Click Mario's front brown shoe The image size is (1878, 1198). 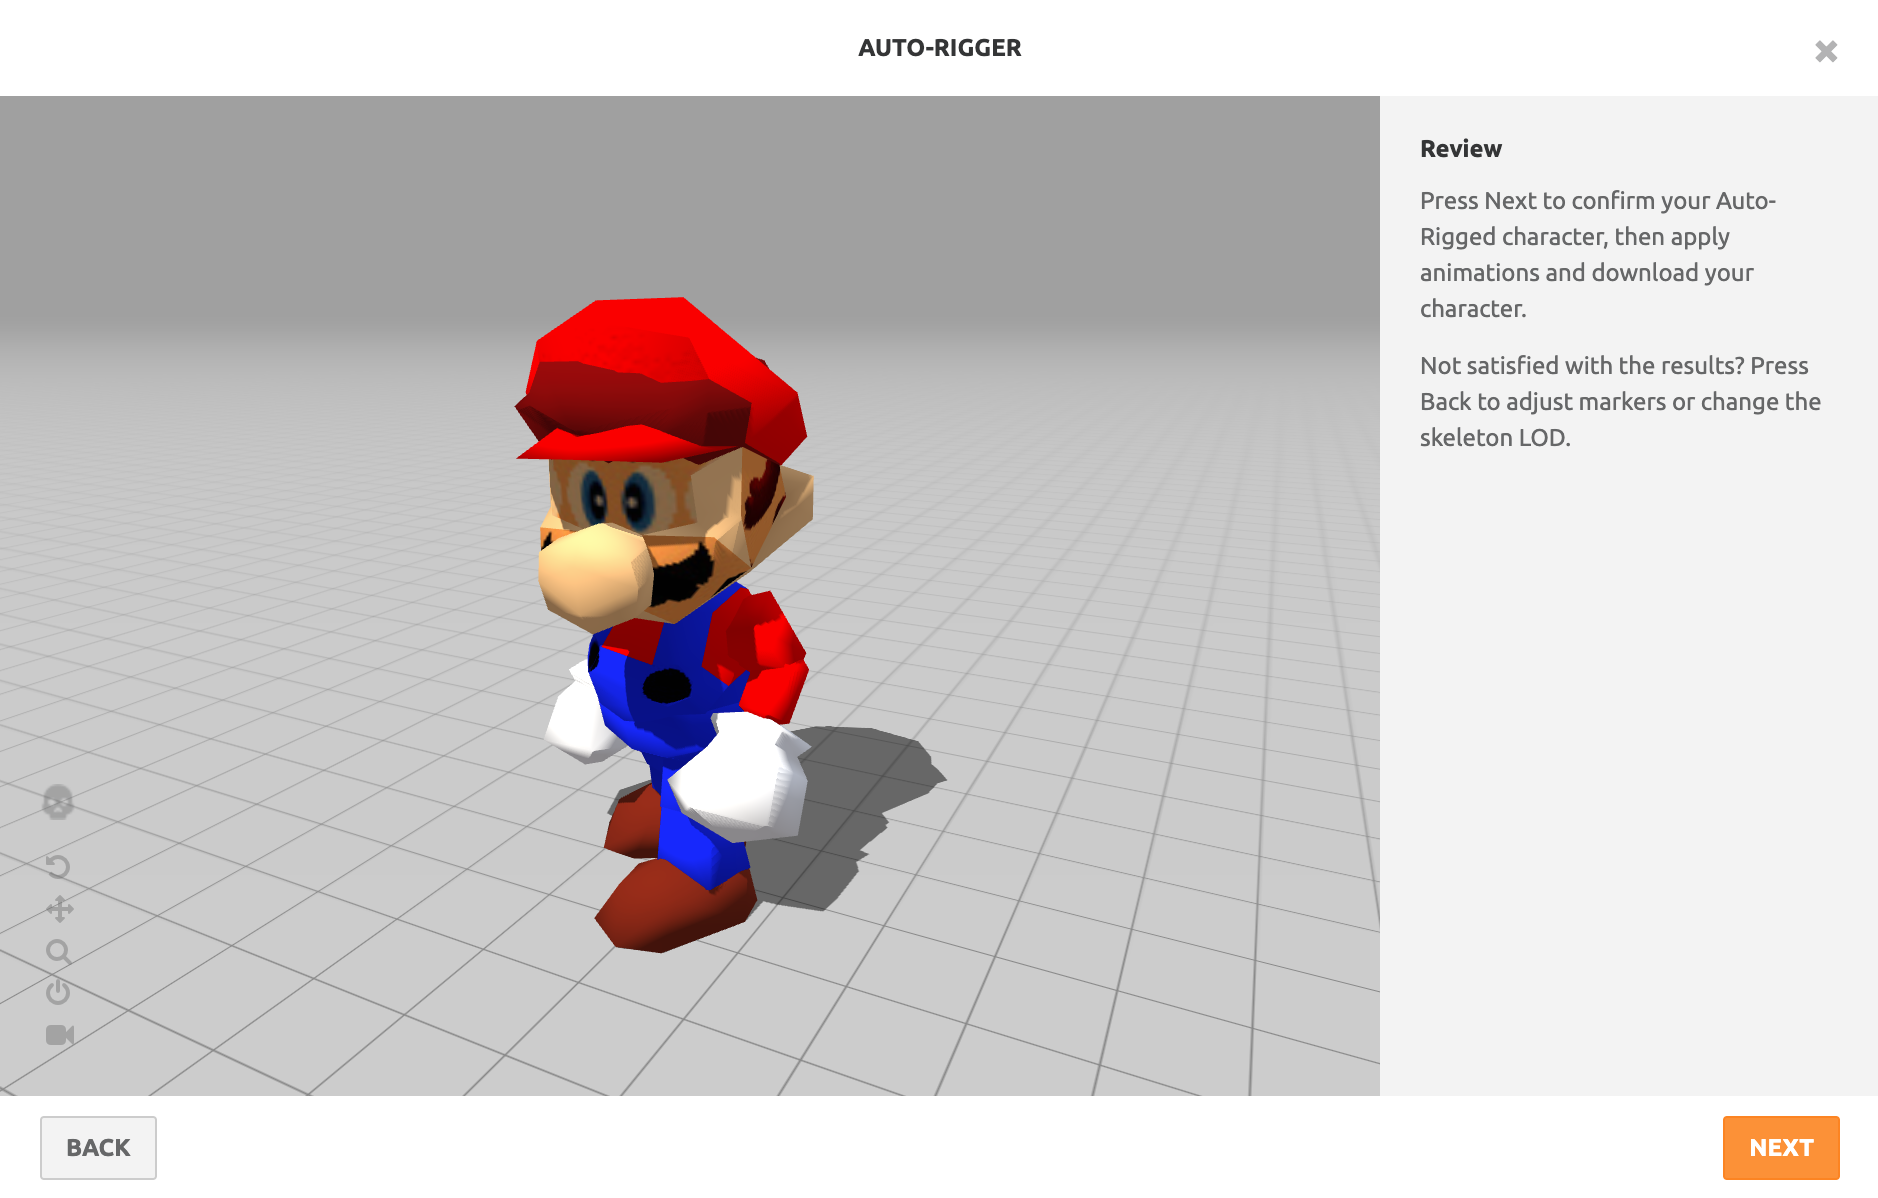675,905
